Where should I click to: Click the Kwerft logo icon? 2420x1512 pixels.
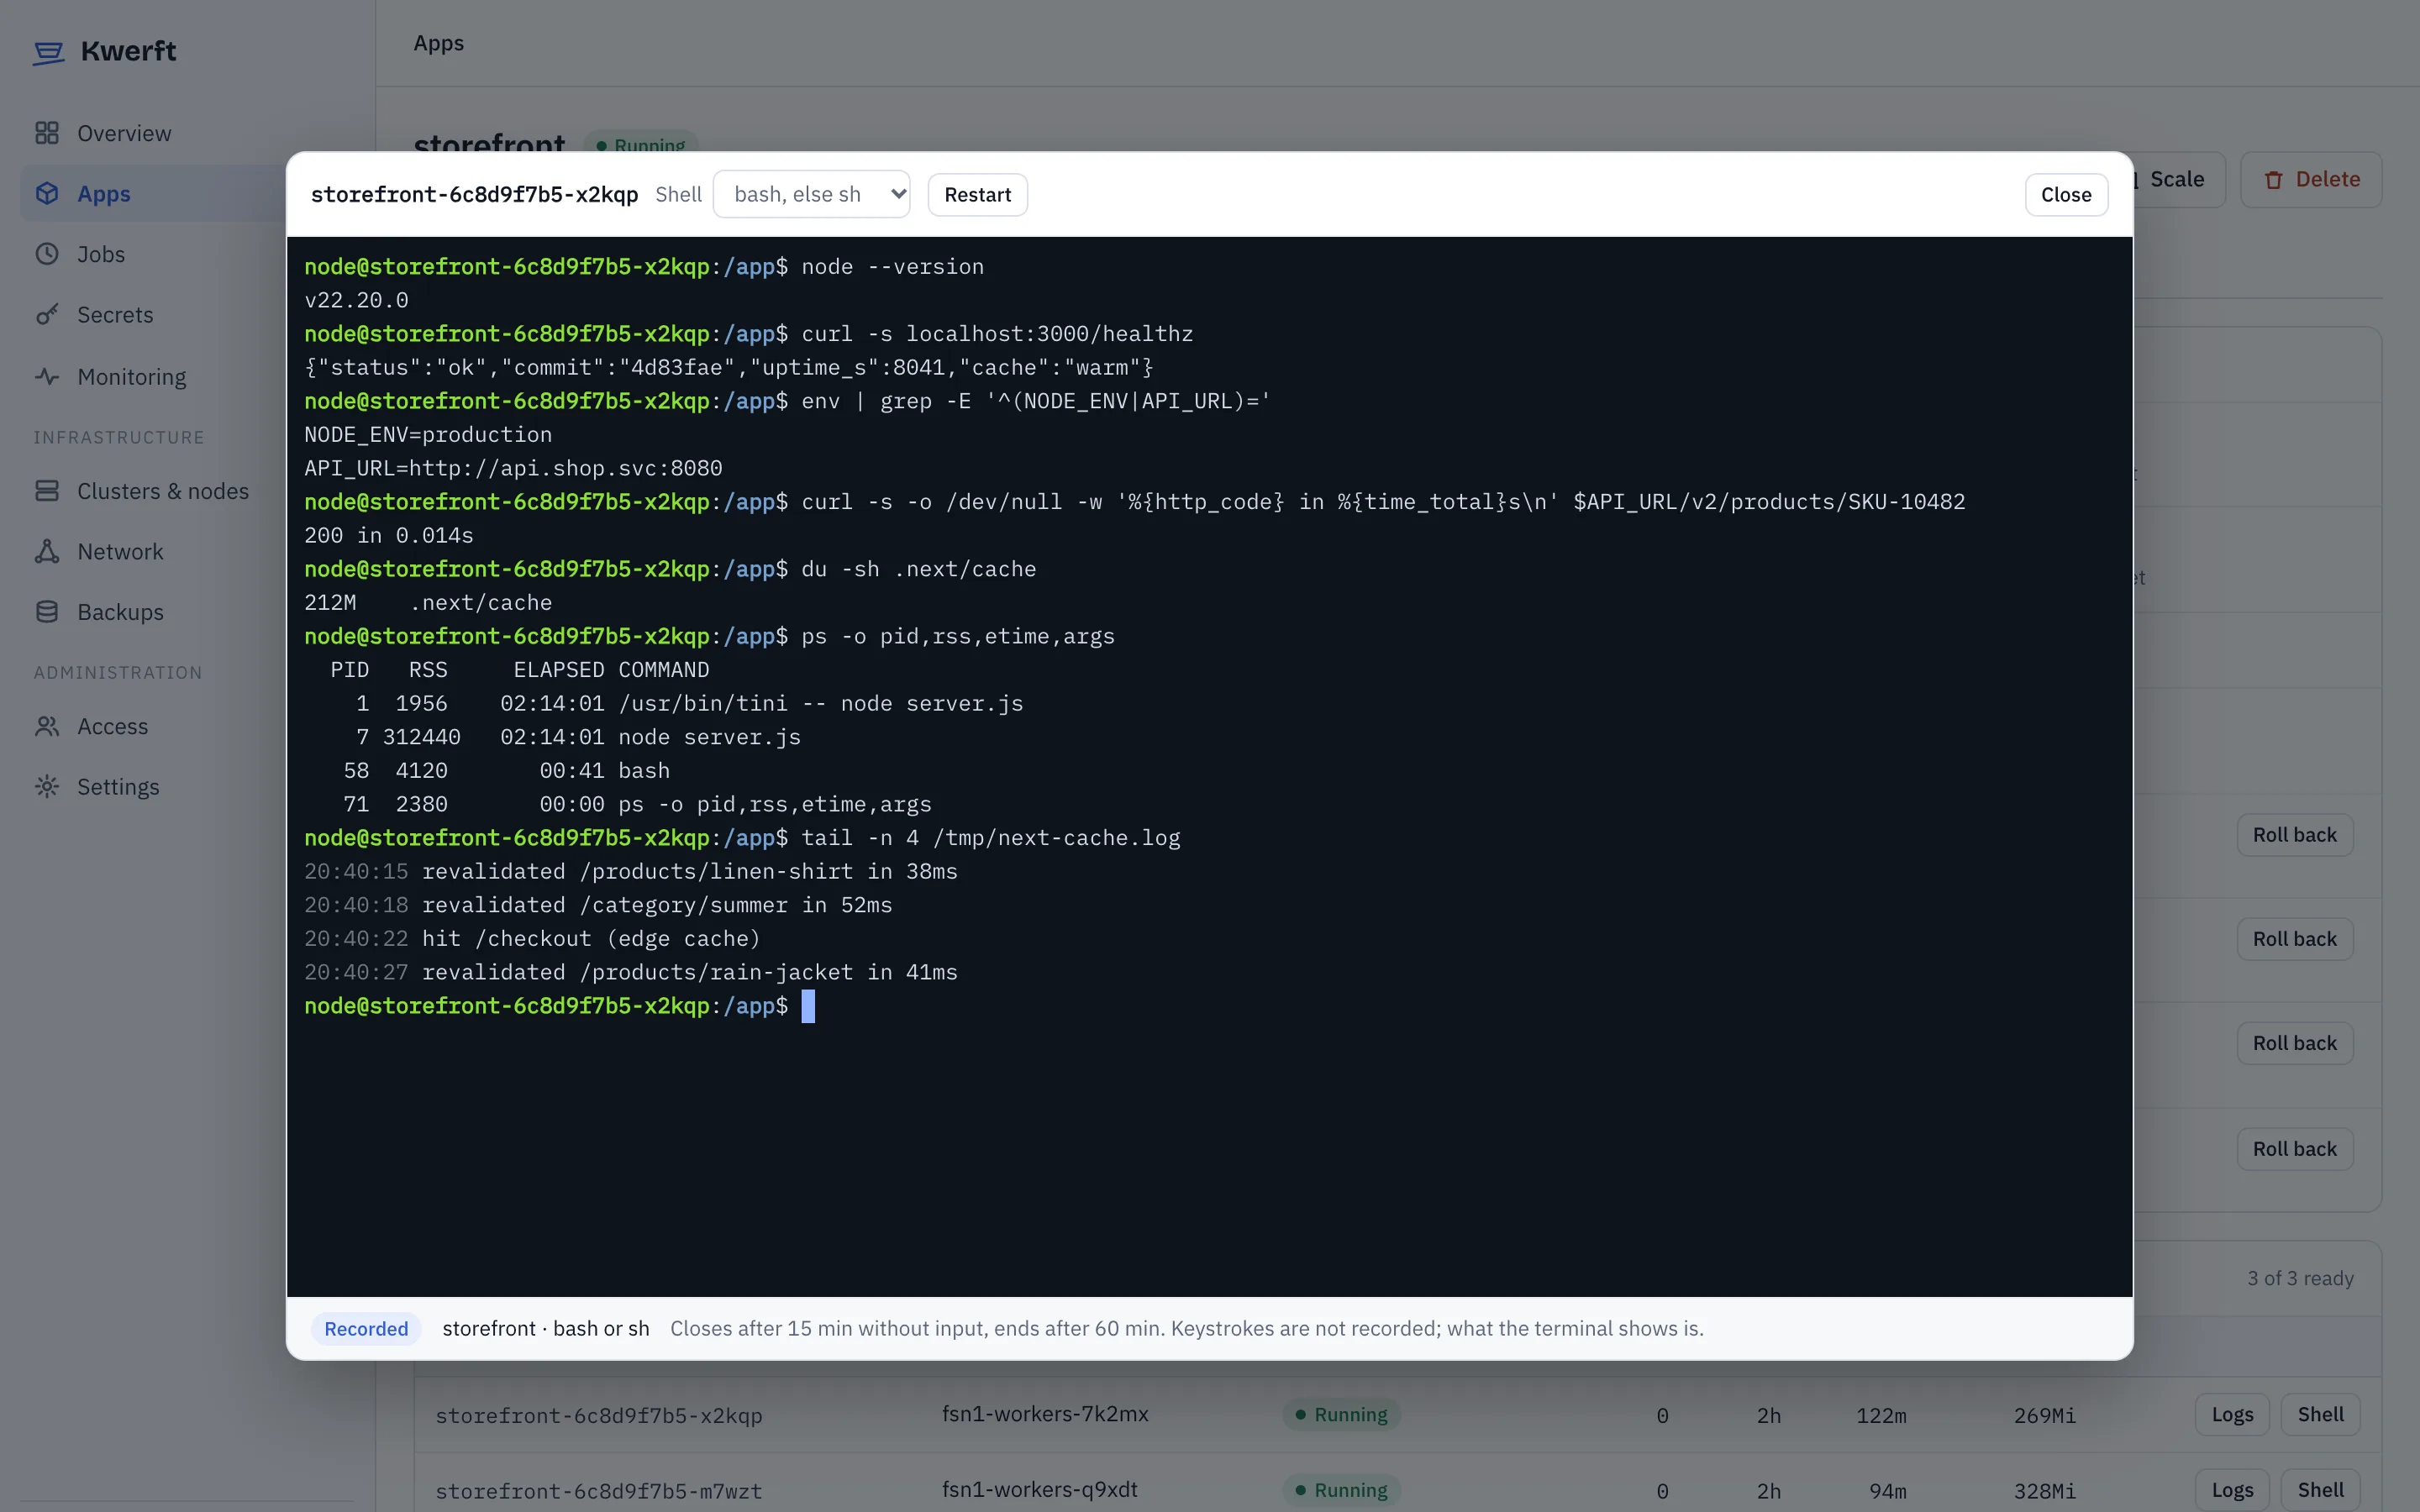(48, 52)
